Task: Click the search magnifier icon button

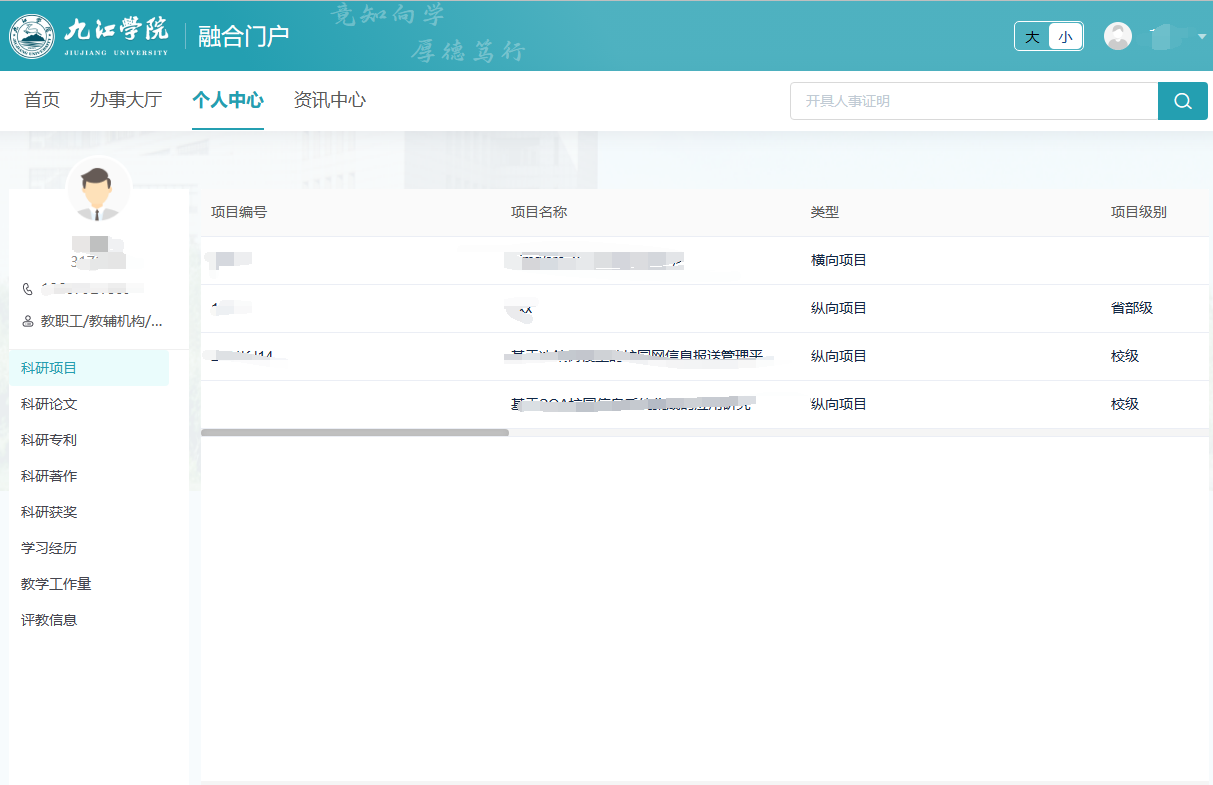Action: click(x=1182, y=101)
